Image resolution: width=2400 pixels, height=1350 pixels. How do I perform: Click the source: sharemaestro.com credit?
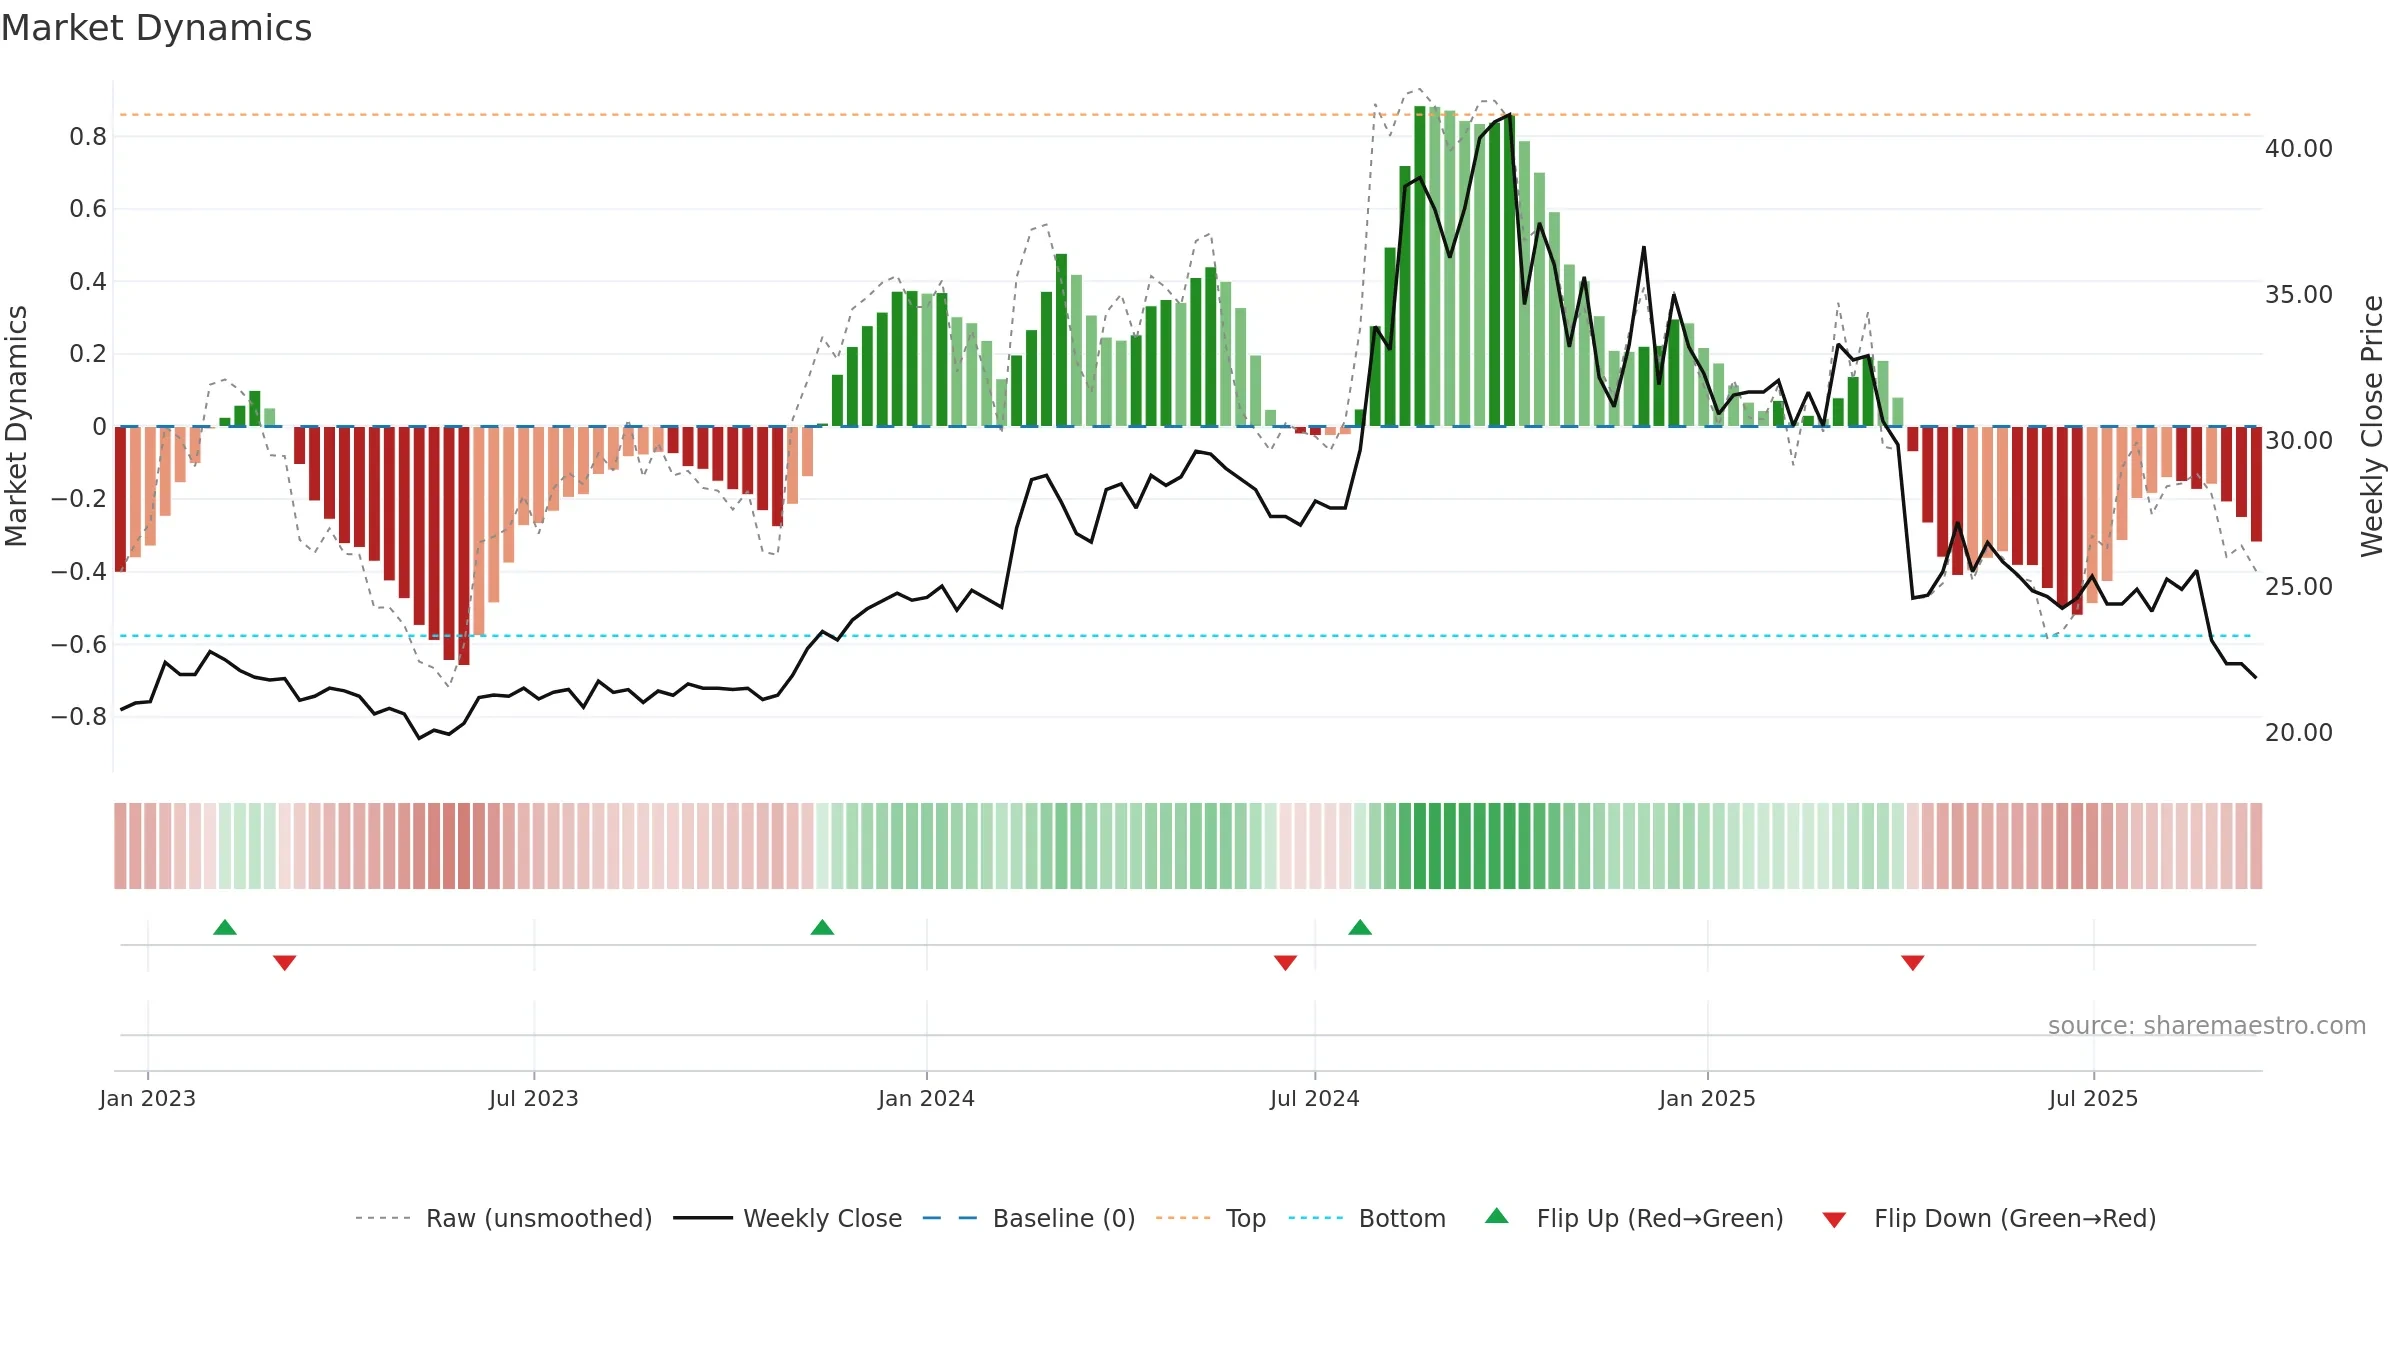pos(2207,1025)
